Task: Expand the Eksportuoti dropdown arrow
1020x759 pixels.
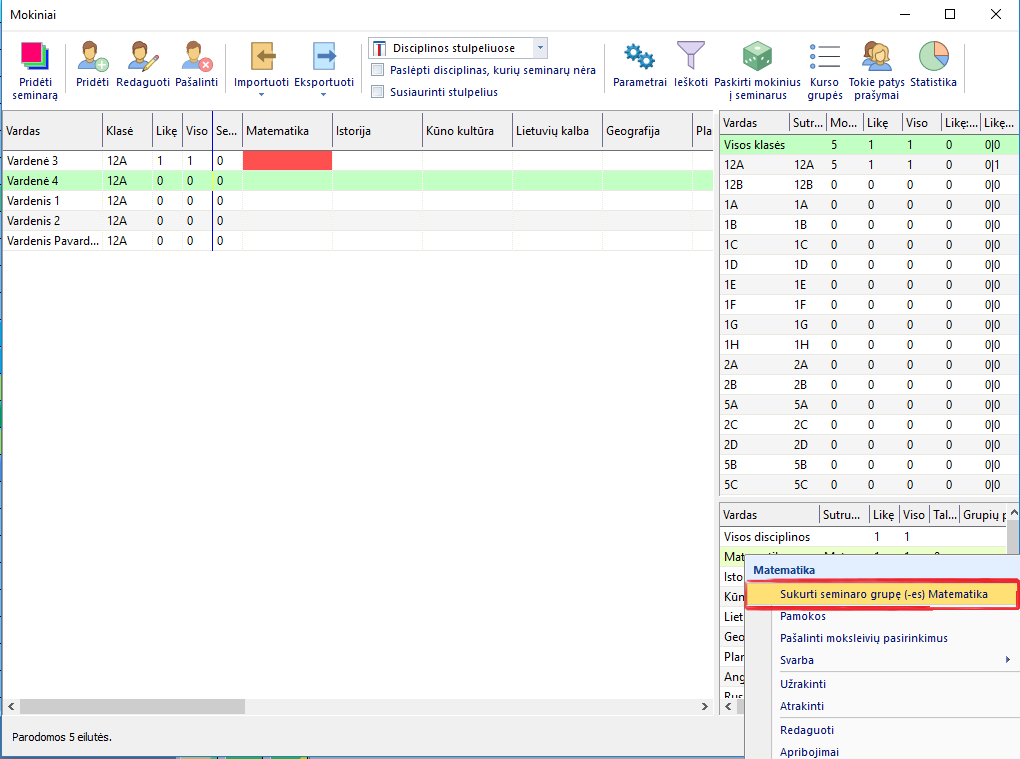Action: 323,95
